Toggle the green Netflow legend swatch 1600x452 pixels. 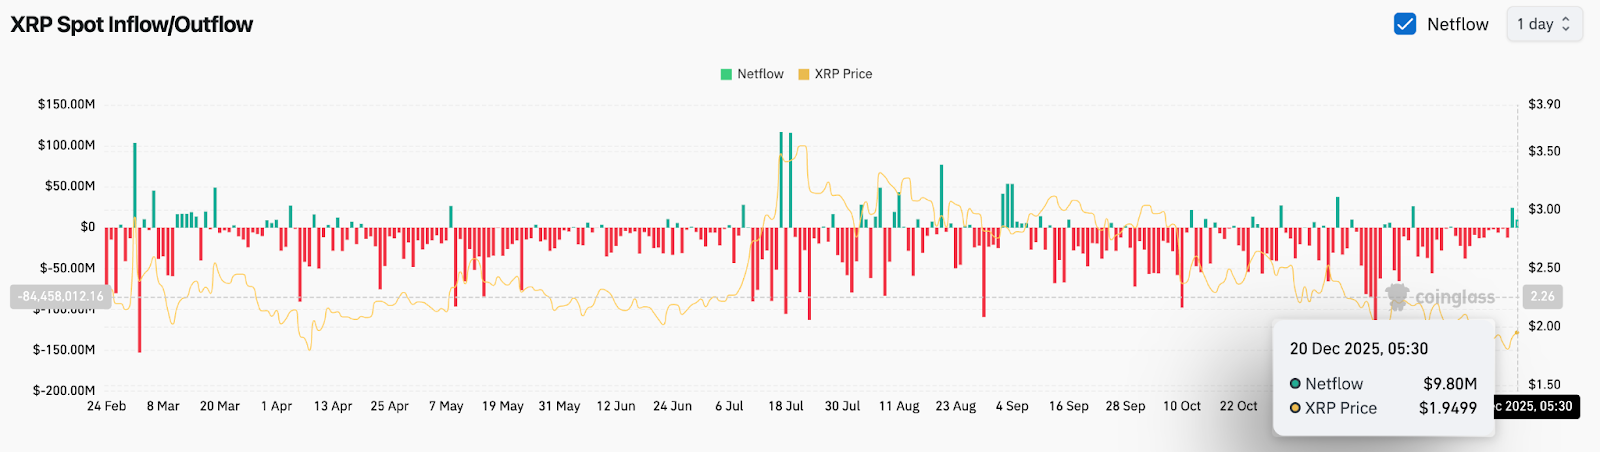pos(726,74)
